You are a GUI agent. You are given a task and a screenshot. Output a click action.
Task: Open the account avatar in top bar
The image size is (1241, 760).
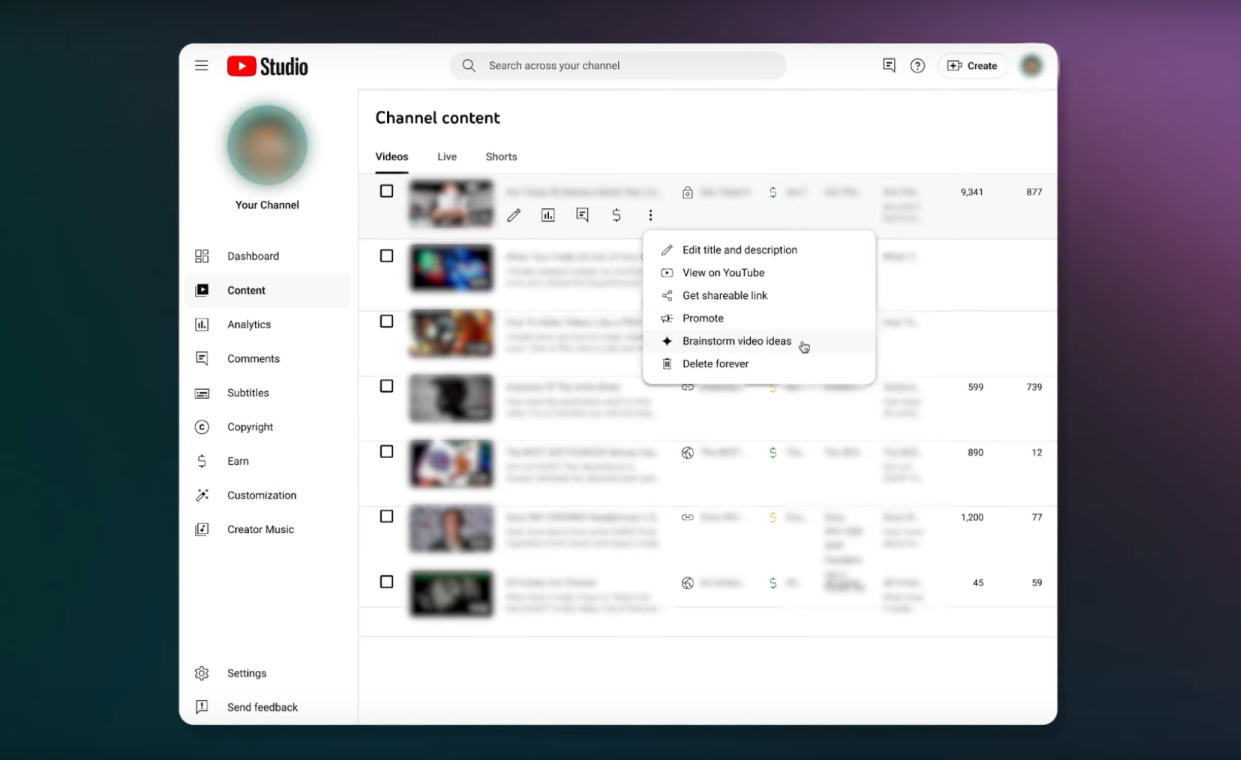point(1031,66)
